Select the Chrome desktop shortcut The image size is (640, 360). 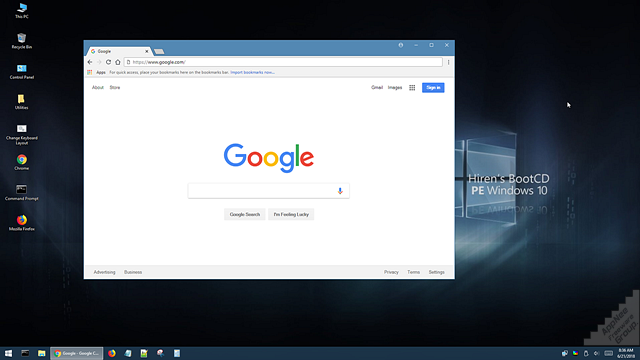point(22,162)
